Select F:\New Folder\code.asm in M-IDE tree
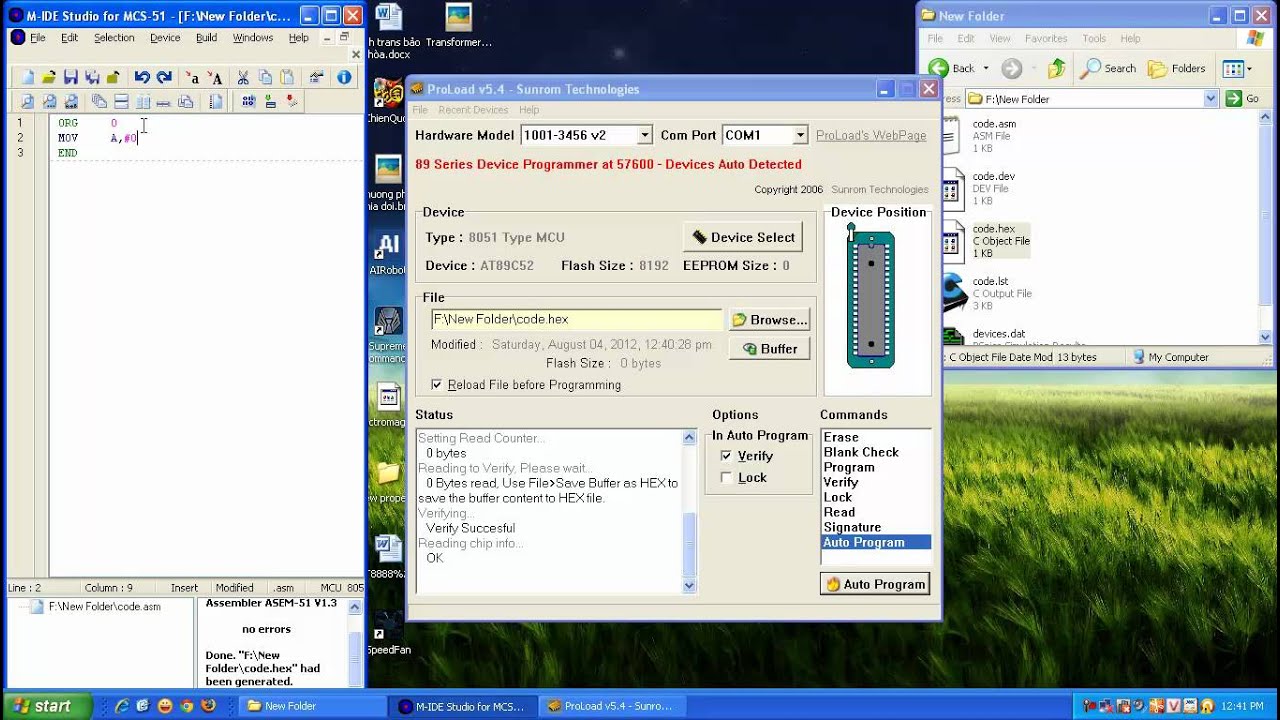This screenshot has width=1280, height=720. pos(104,607)
